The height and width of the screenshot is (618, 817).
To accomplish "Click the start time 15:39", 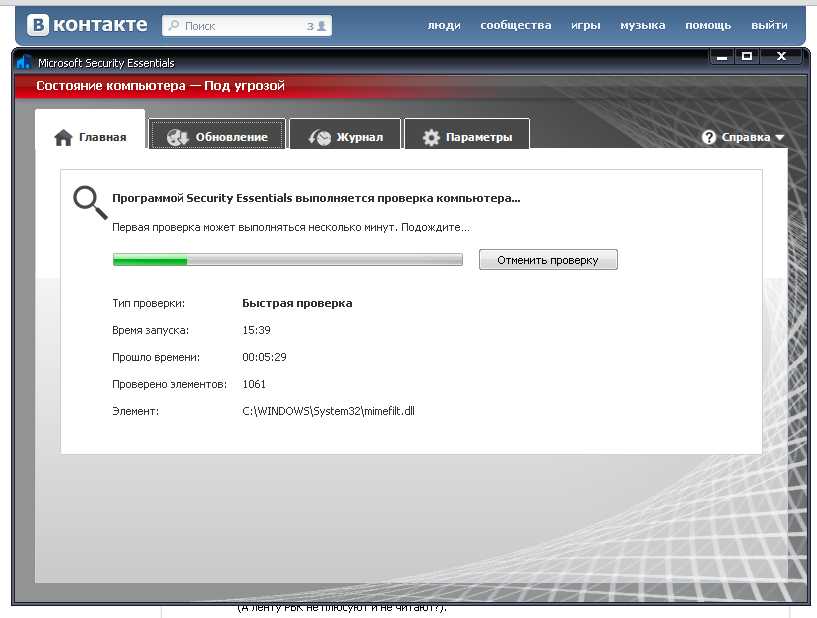I will click(x=256, y=330).
